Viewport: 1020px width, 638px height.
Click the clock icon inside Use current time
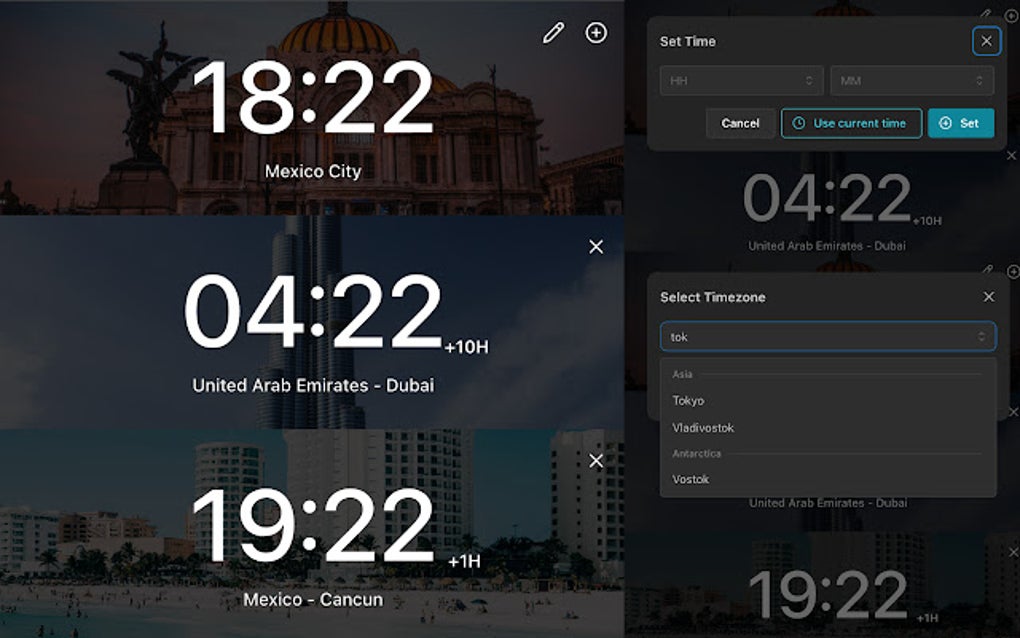[x=798, y=123]
